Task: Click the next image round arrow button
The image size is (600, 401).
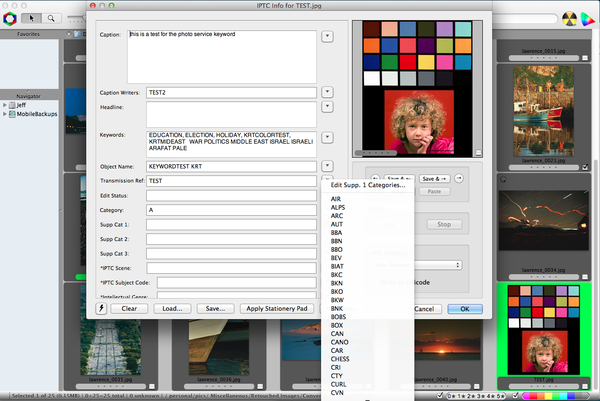Action: pyautogui.click(x=459, y=179)
